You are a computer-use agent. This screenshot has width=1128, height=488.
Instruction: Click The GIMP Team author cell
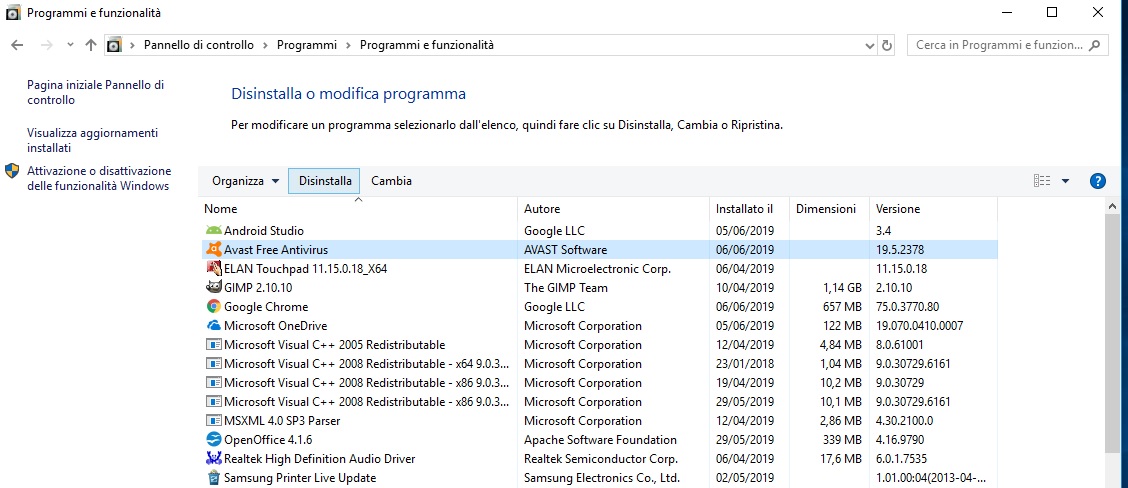point(565,287)
